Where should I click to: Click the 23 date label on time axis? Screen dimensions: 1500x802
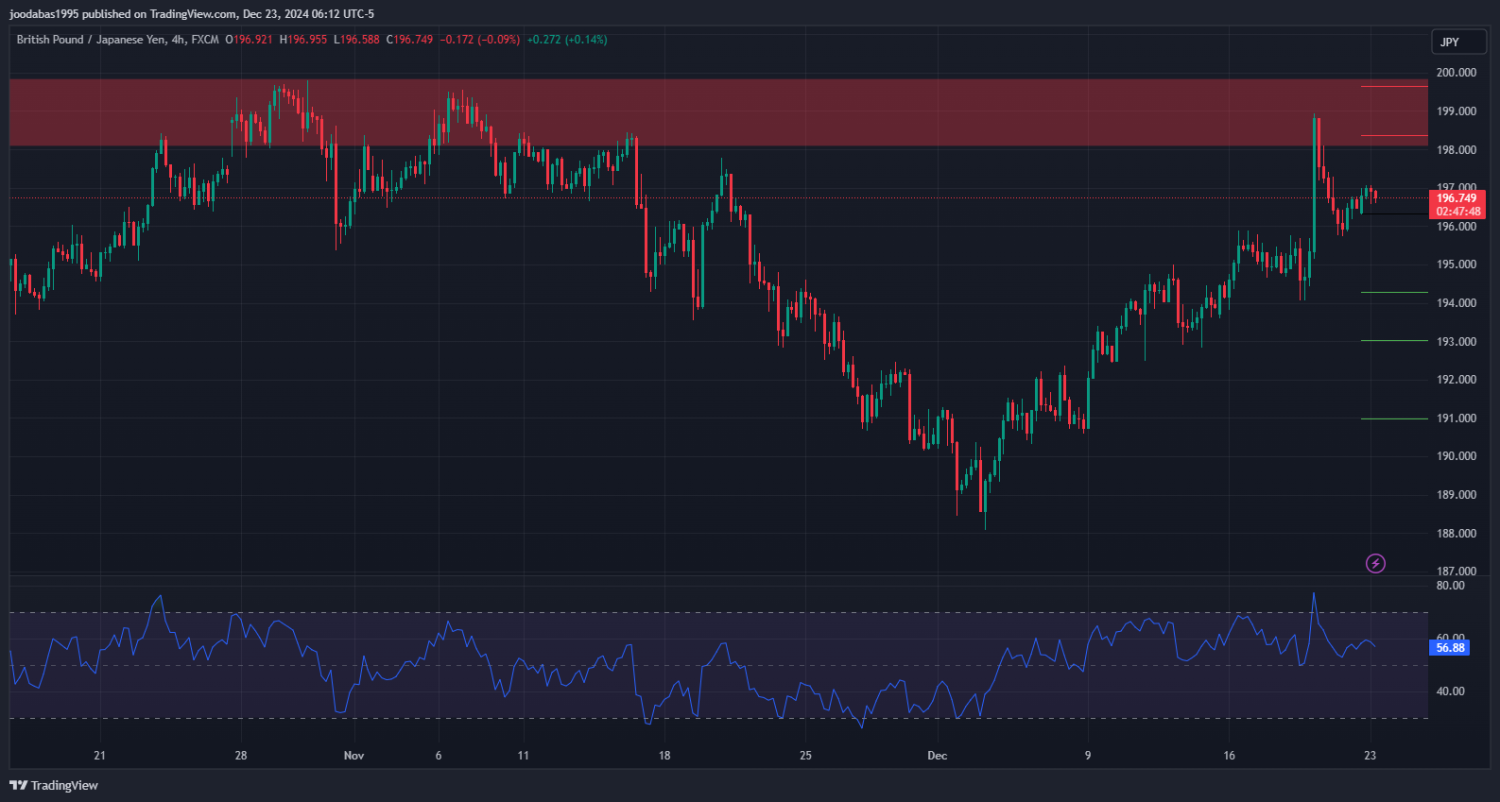1370,756
